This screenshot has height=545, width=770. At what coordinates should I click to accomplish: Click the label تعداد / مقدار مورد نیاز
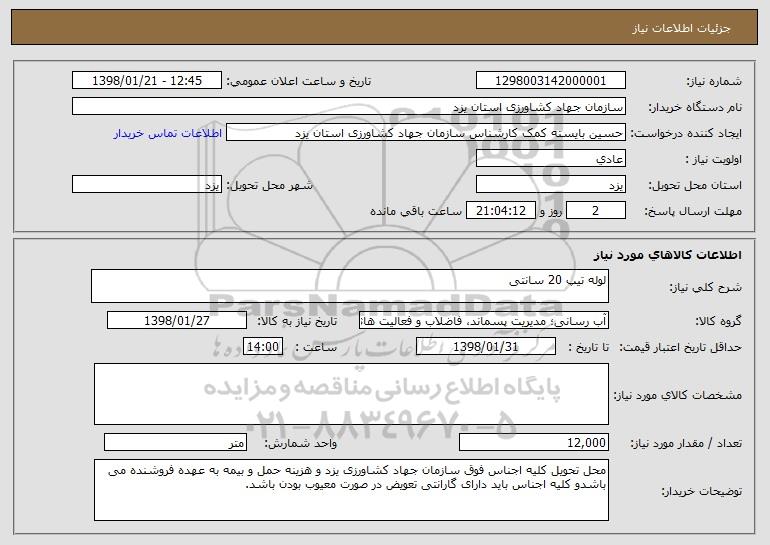coord(686,443)
